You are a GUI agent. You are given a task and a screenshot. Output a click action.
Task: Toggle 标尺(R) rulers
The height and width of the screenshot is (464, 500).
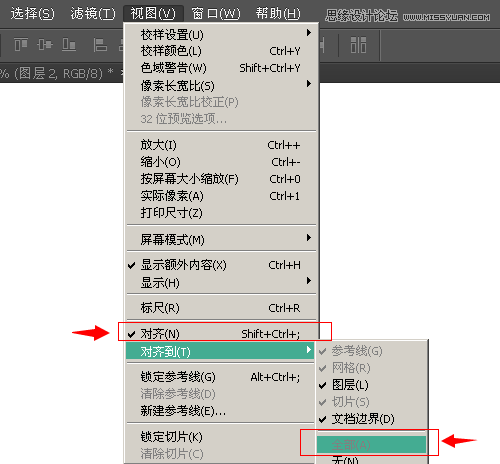pos(220,308)
